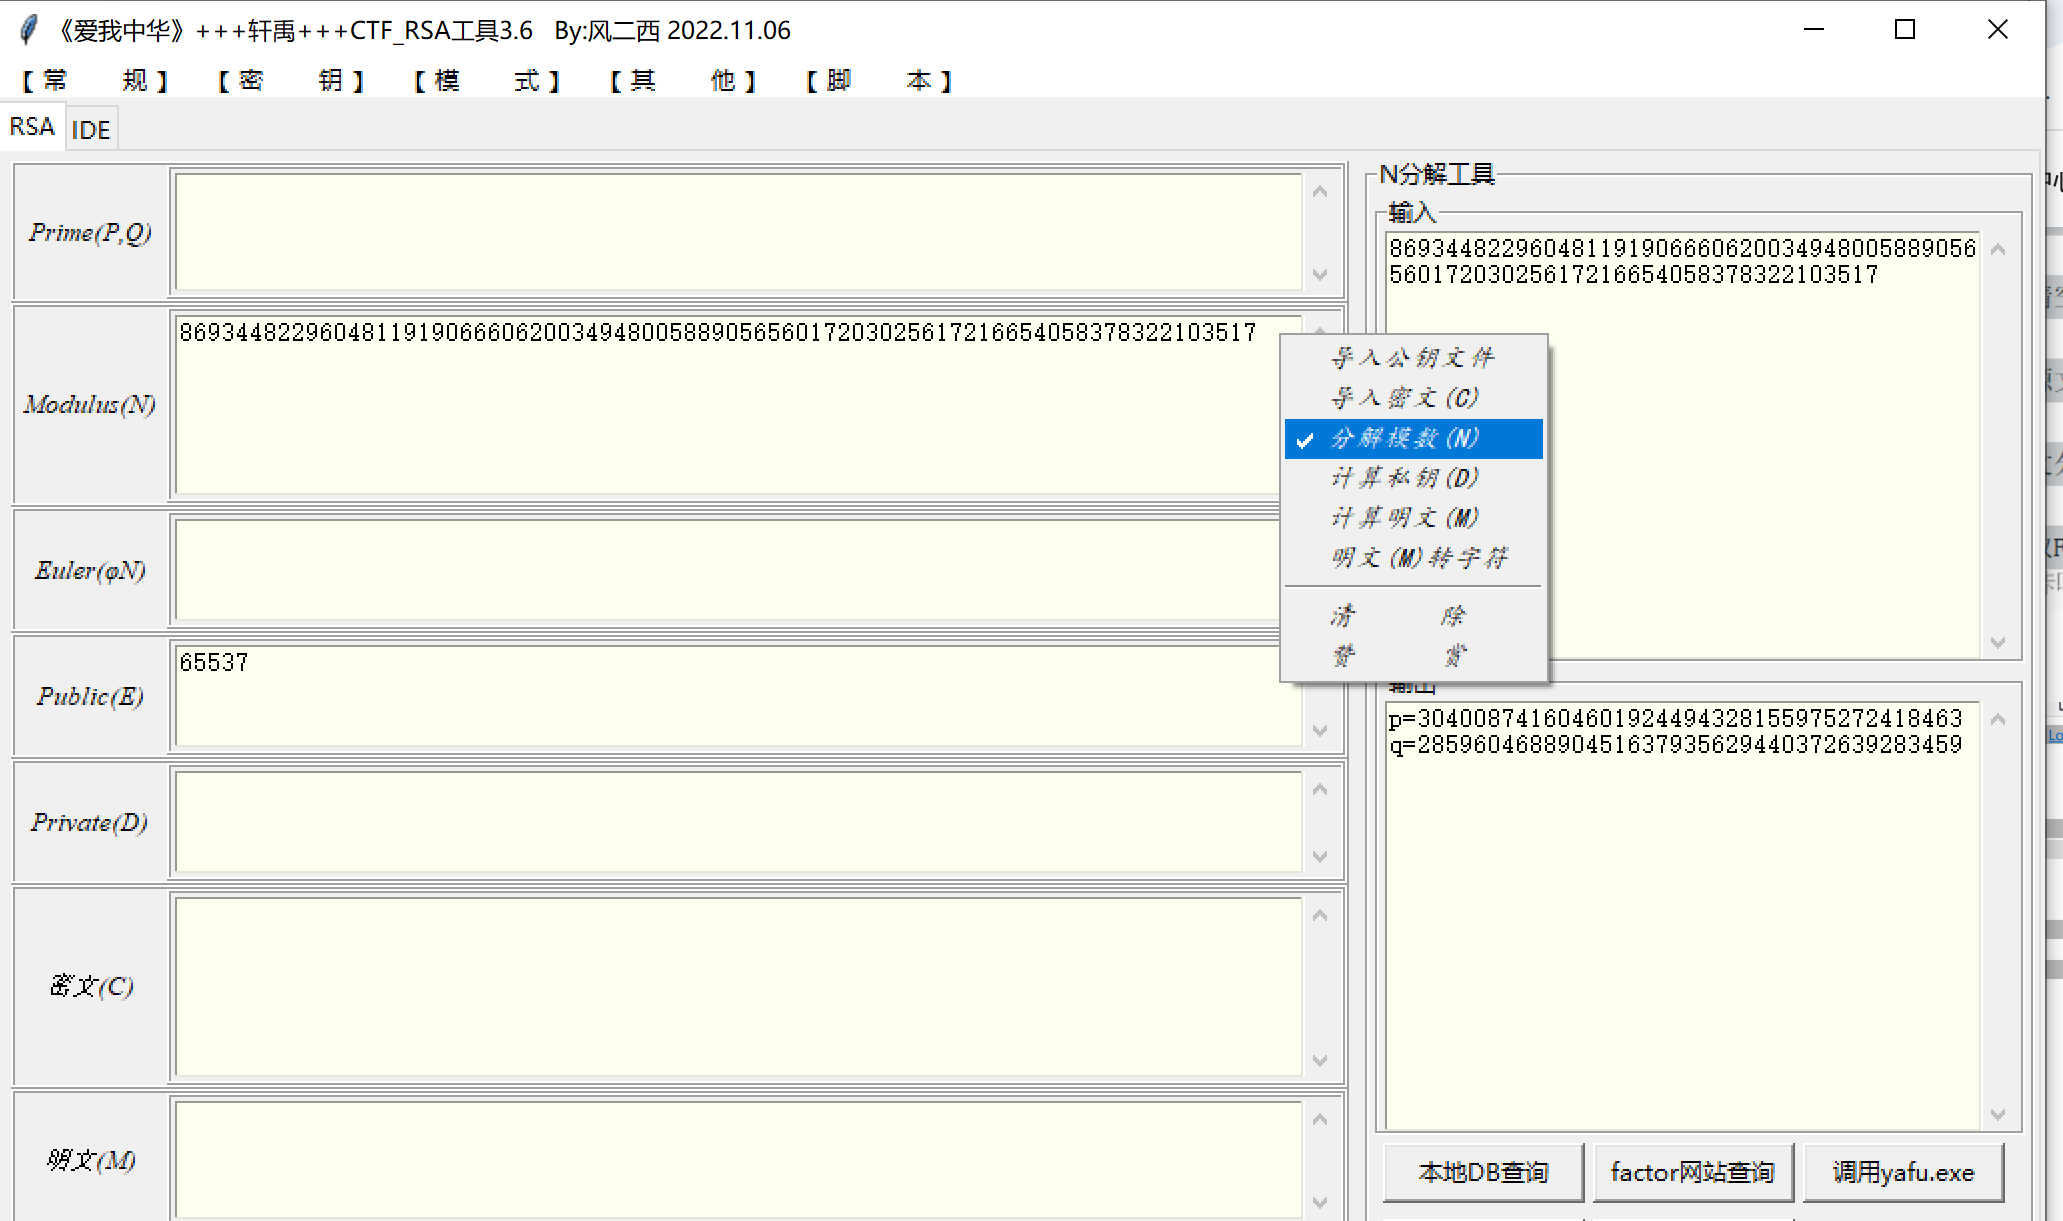Click into the 密文(C) input area
The image size is (2063, 1221).
[x=738, y=986]
